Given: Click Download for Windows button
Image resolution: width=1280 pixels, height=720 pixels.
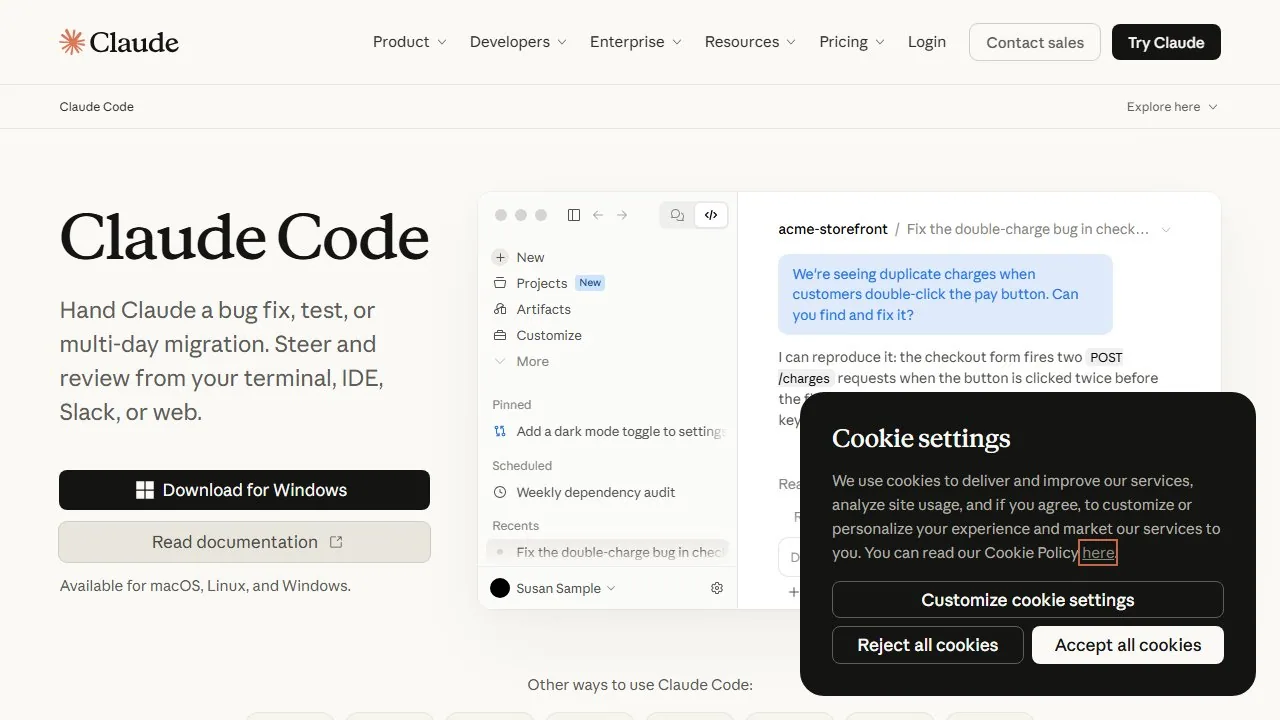Looking at the screenshot, I should coord(244,490).
